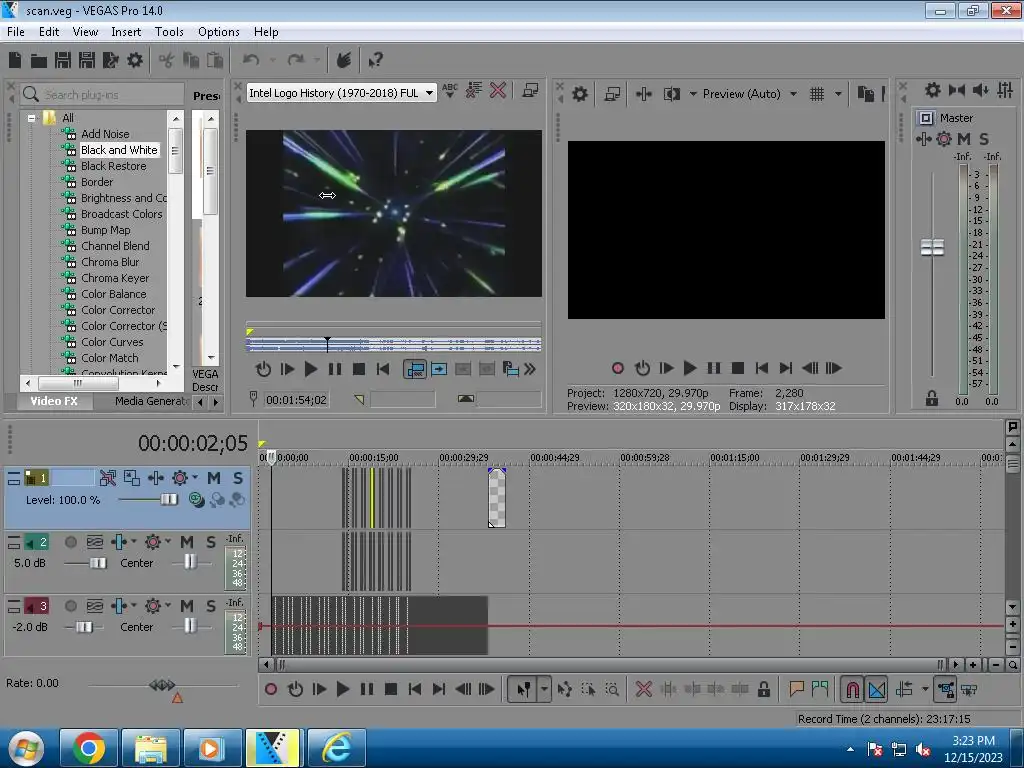Solo video track 1
The width and height of the screenshot is (1024, 768).
[x=238, y=478]
